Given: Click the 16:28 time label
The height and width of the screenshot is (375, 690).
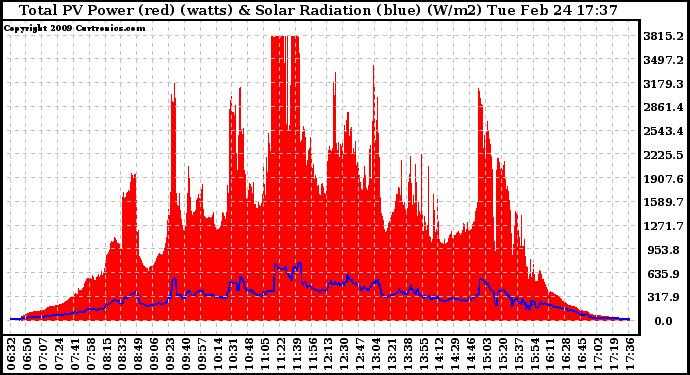Looking at the screenshot, I should tap(566, 353).
